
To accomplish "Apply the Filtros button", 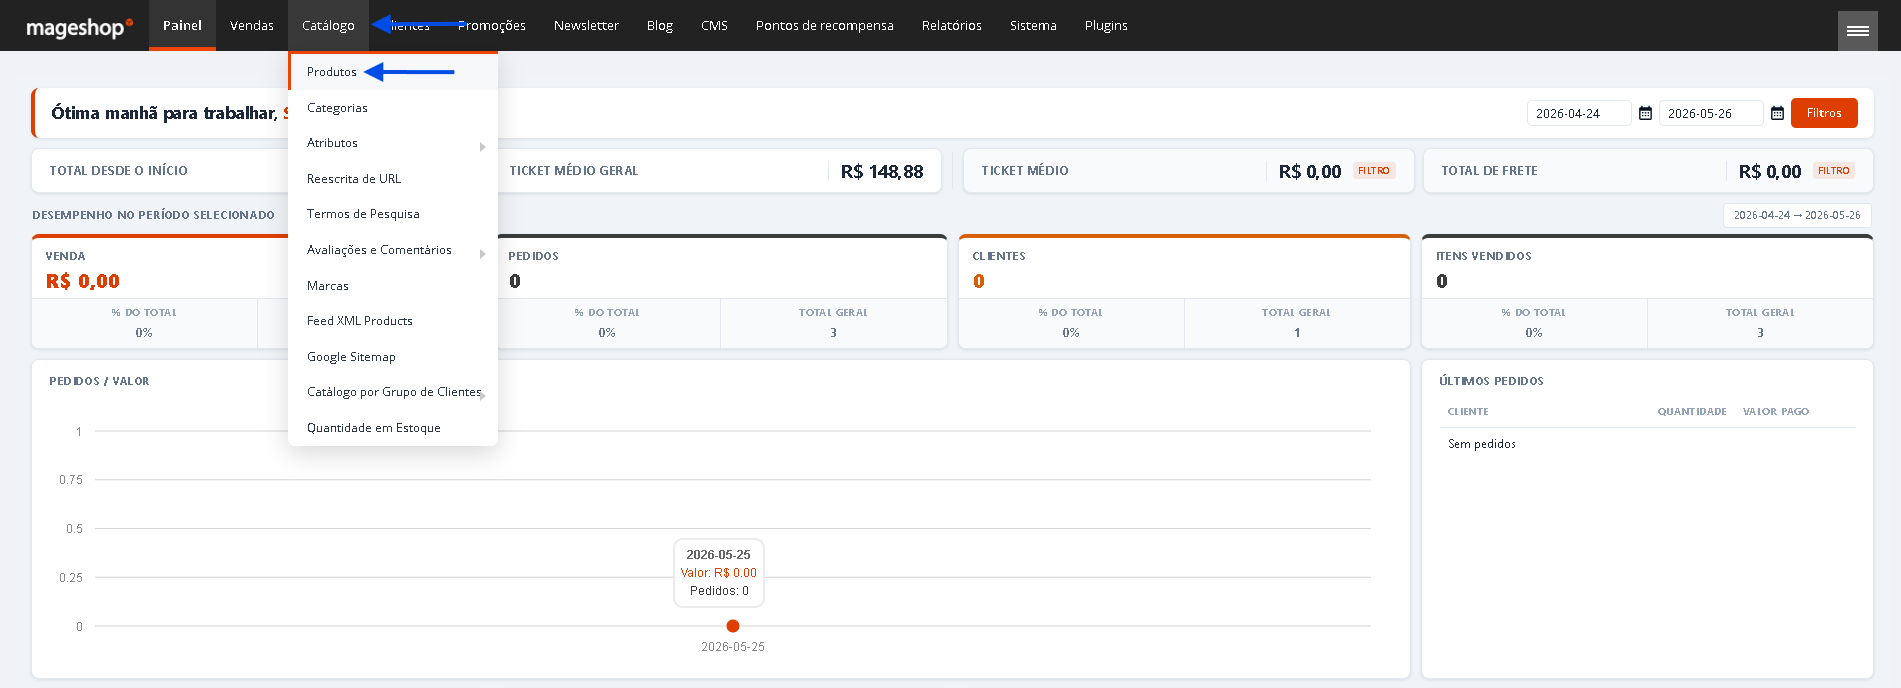I will pyautogui.click(x=1824, y=113).
